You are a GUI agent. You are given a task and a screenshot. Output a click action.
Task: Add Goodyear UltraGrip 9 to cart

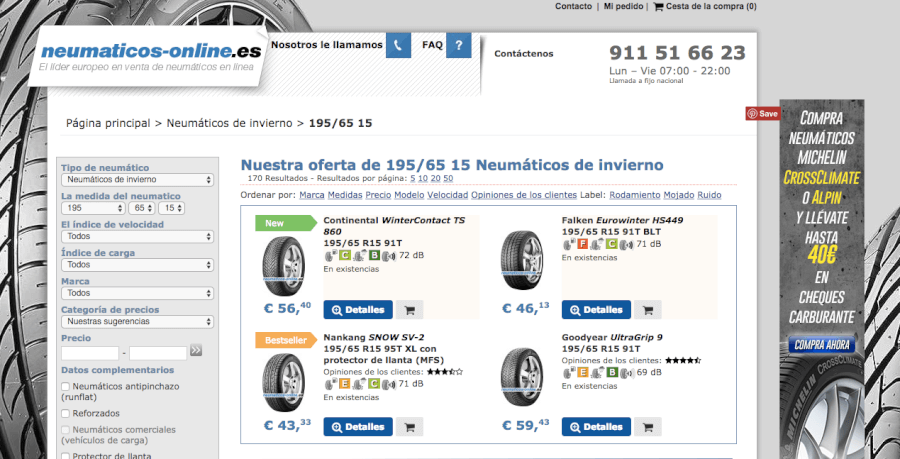click(x=647, y=427)
